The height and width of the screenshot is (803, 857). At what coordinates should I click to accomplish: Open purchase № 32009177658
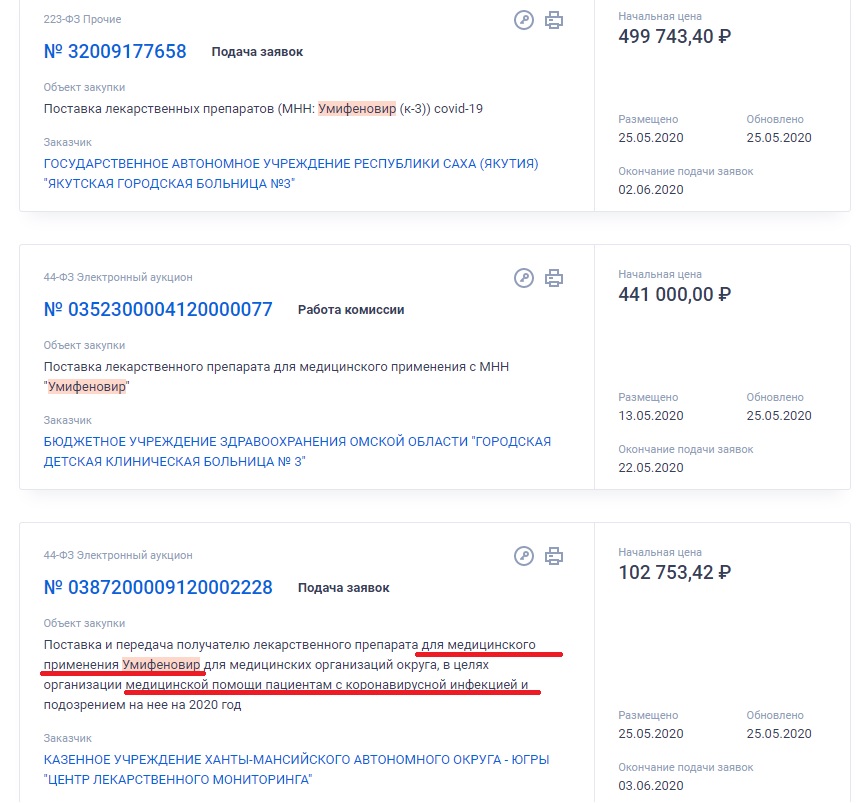click(x=115, y=51)
